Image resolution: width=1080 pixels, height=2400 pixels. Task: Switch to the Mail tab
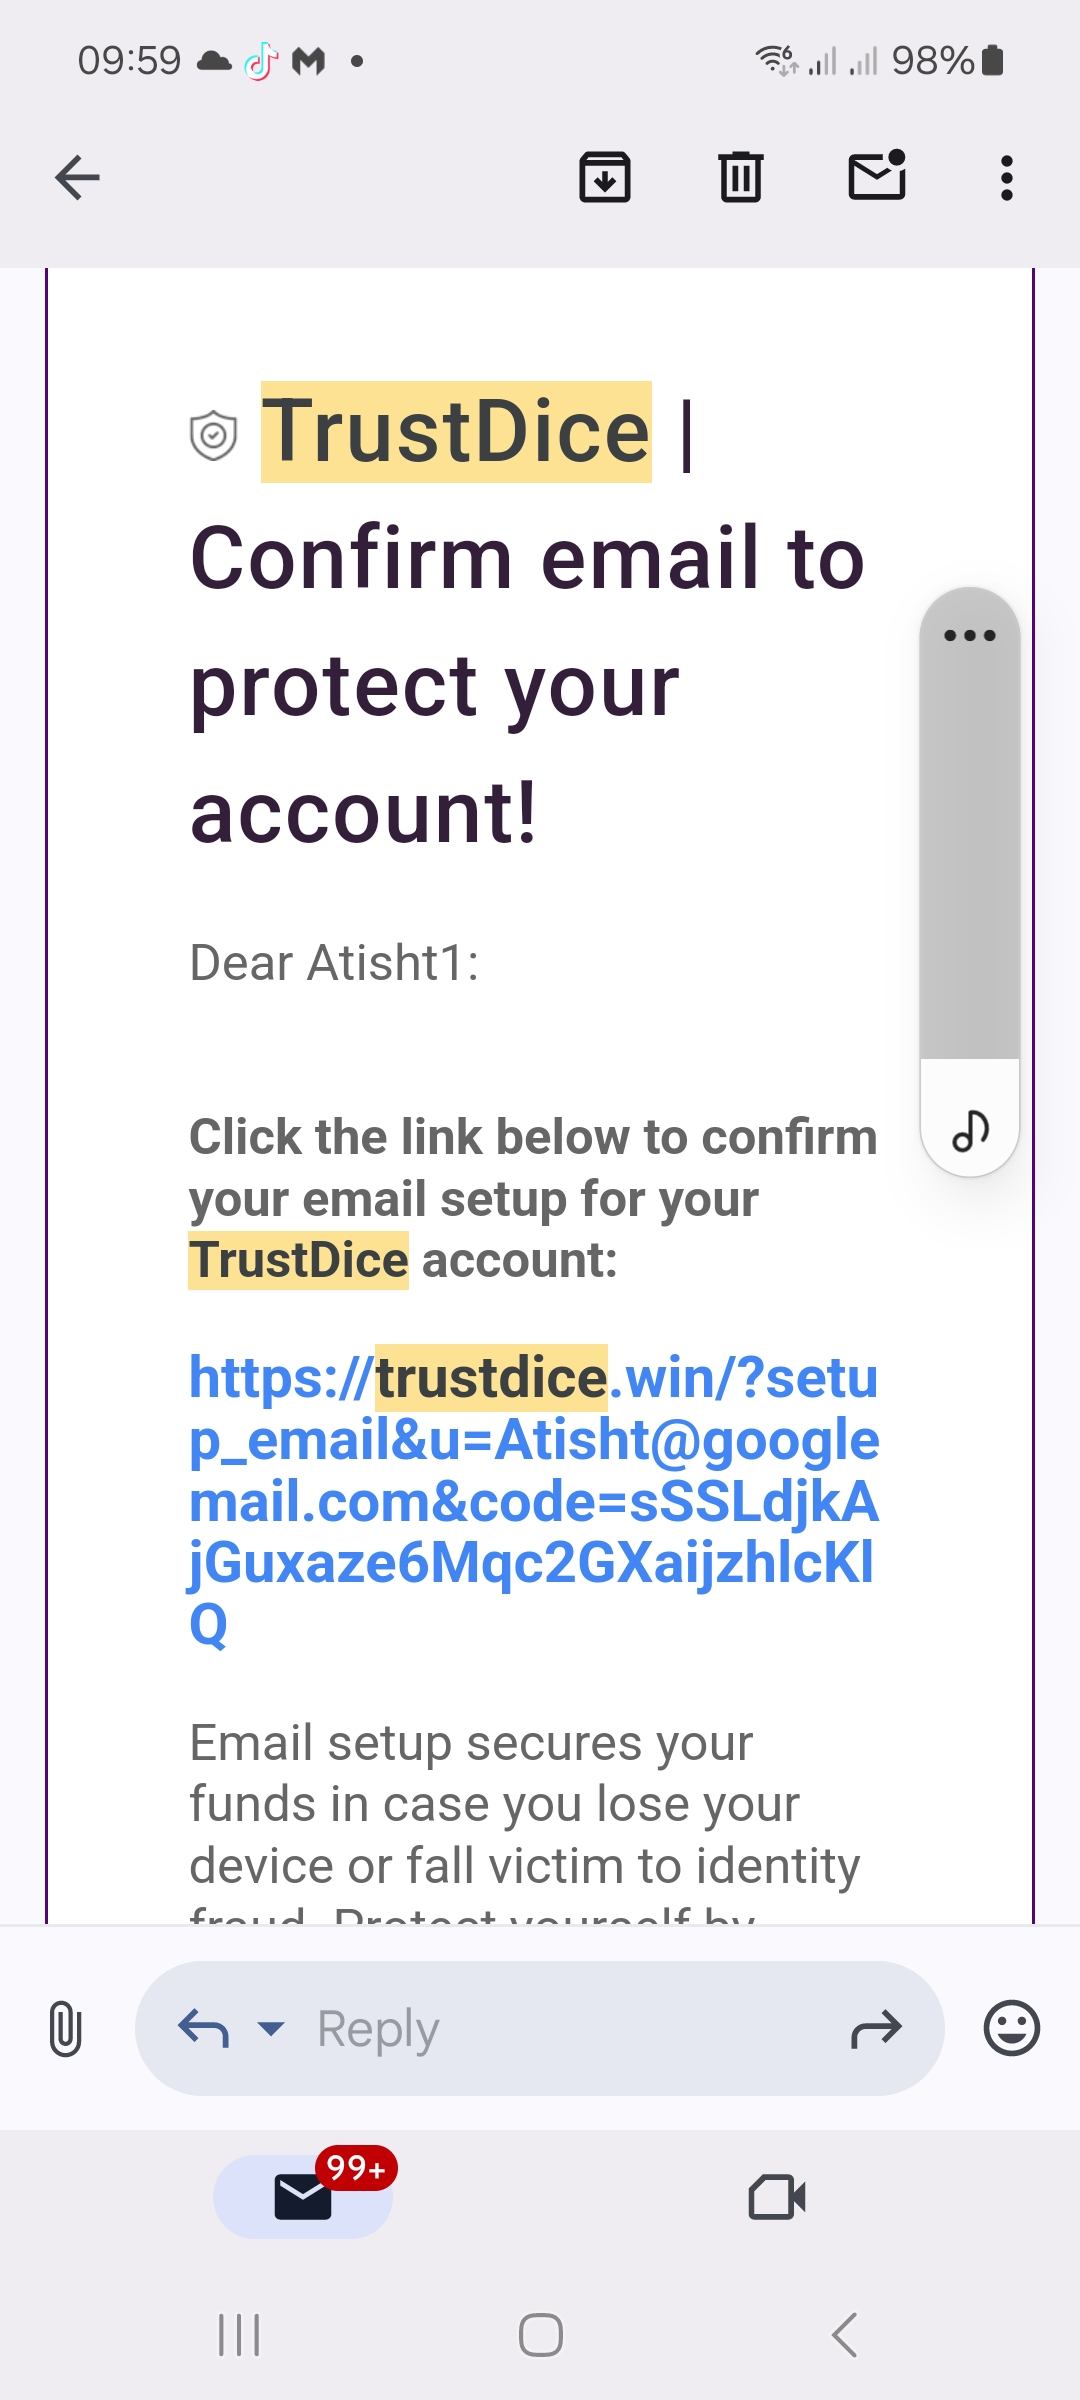[303, 2197]
